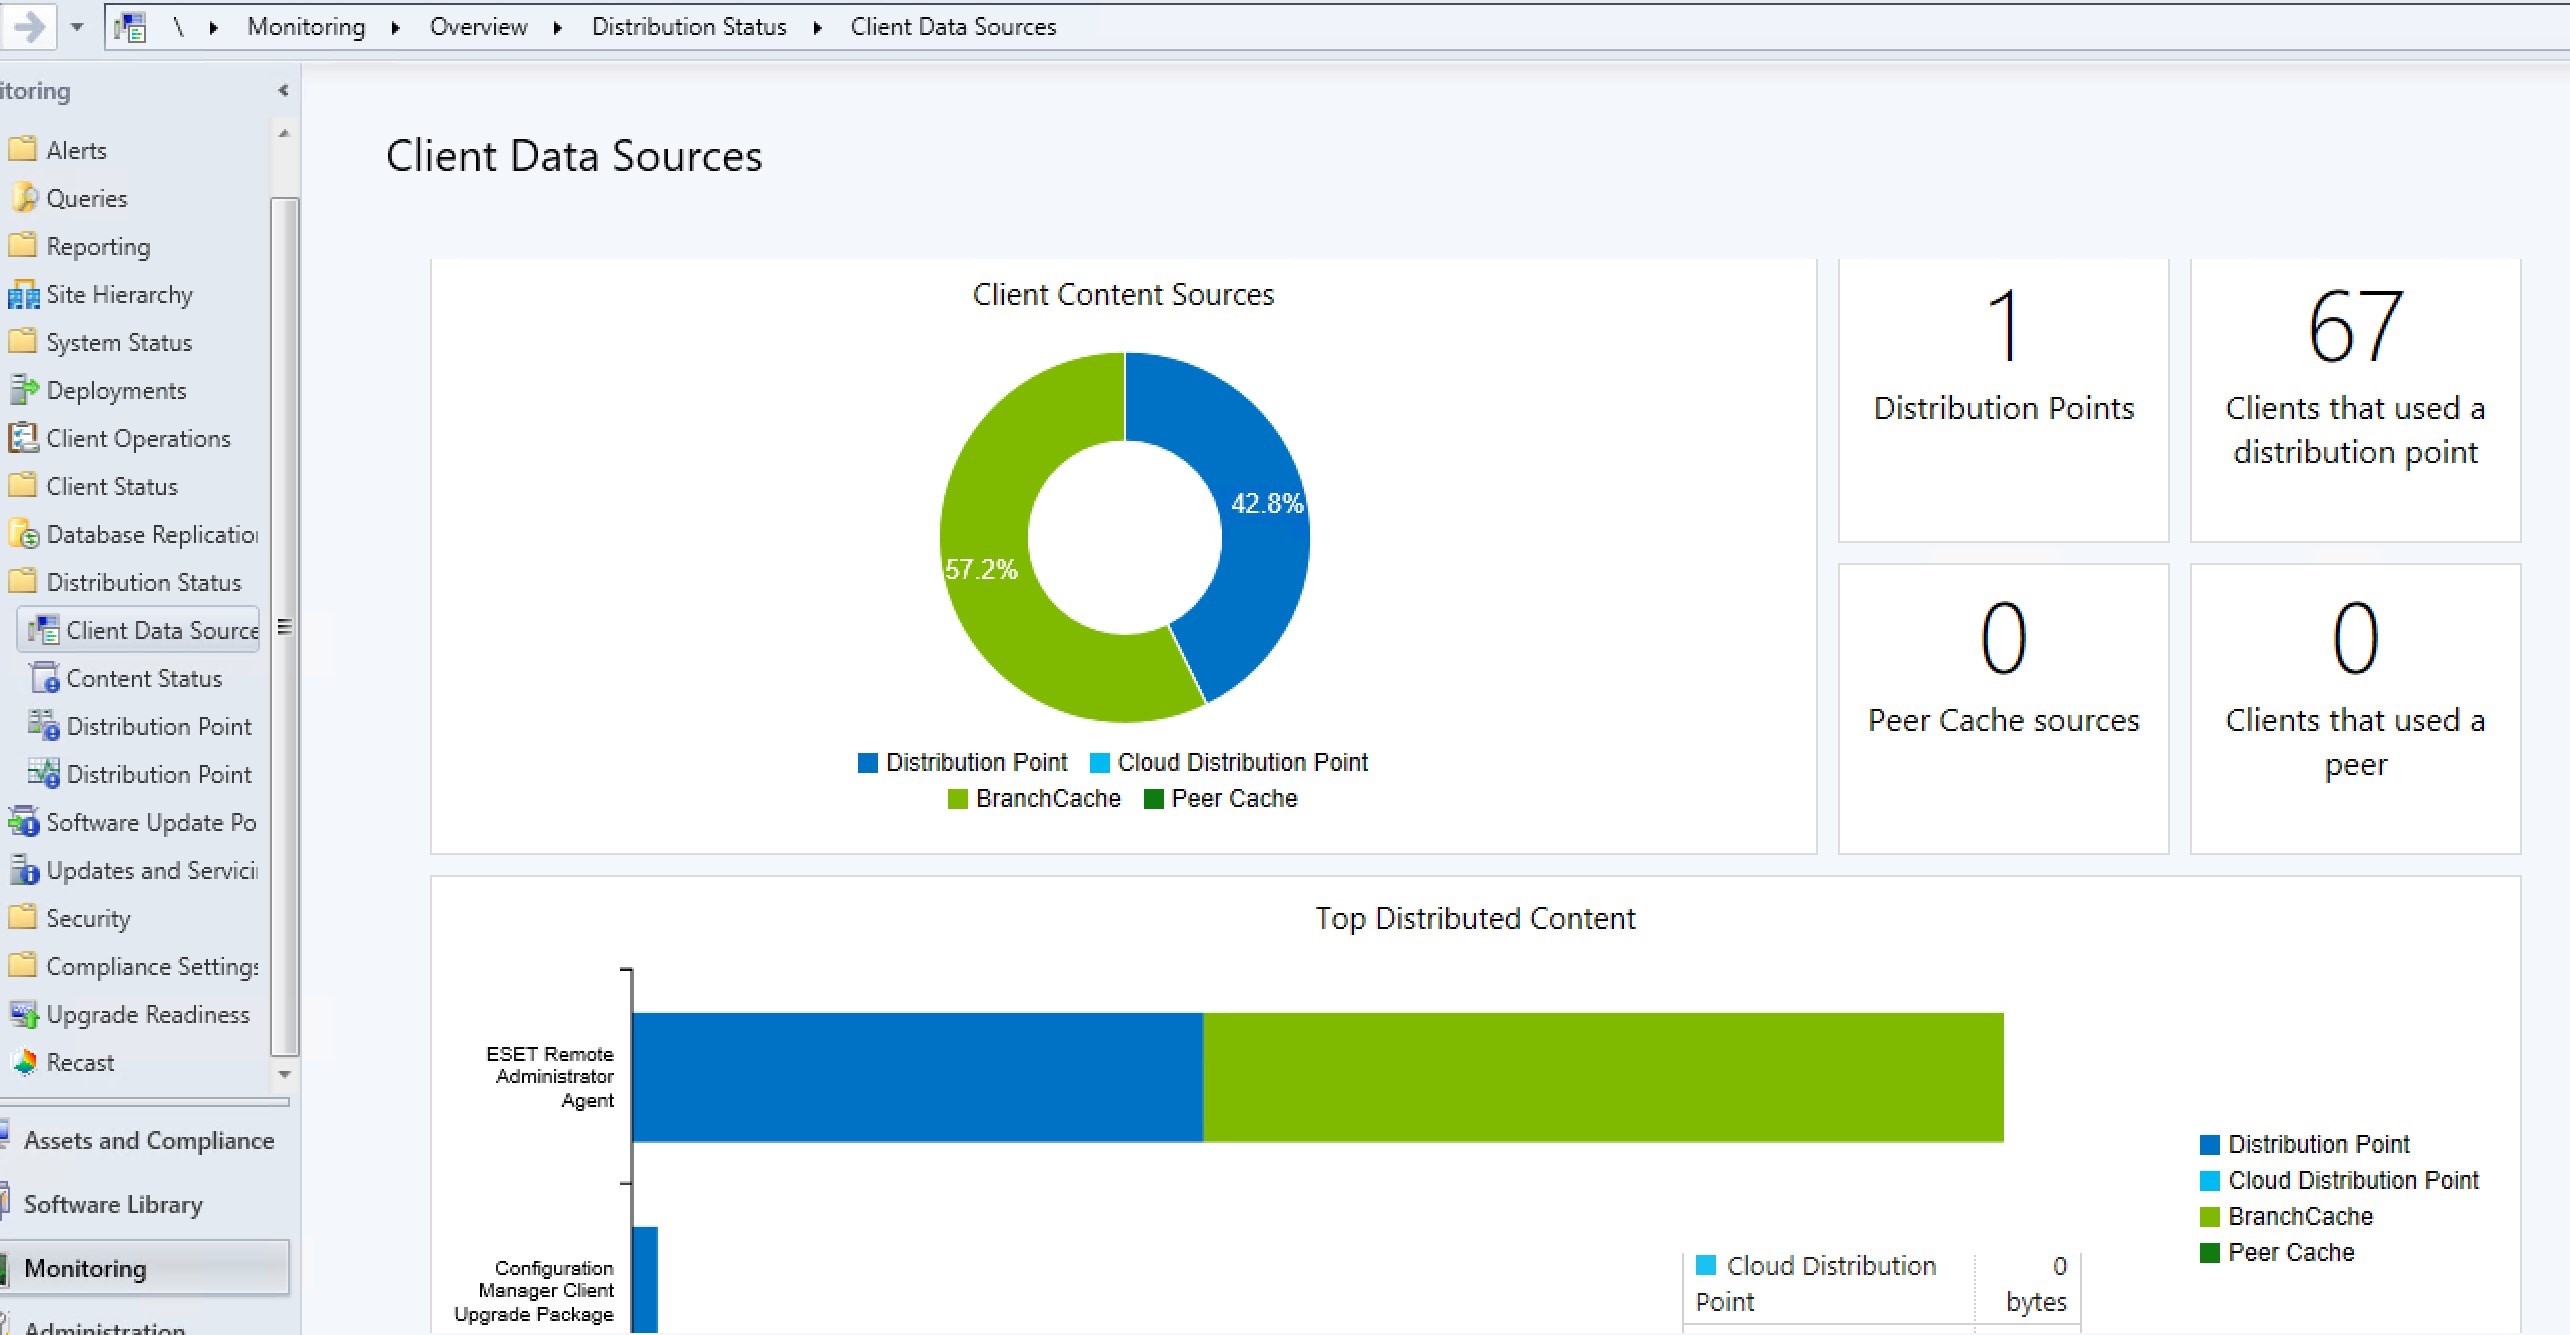
Task: Click the Distribution Status folder icon
Action: [x=22, y=581]
